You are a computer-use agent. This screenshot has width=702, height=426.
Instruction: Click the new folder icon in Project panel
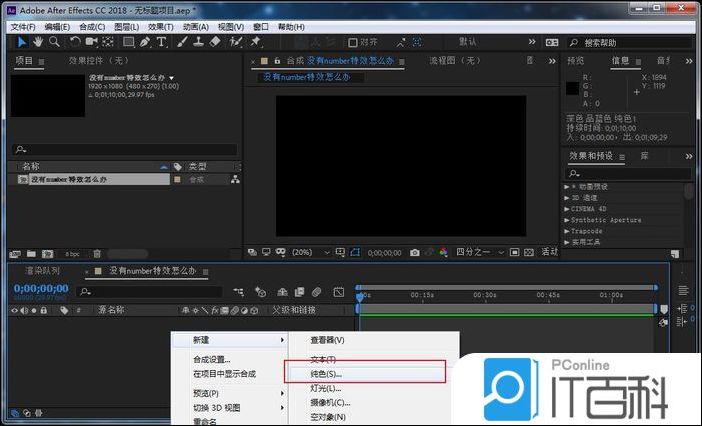pyautogui.click(x=32, y=254)
